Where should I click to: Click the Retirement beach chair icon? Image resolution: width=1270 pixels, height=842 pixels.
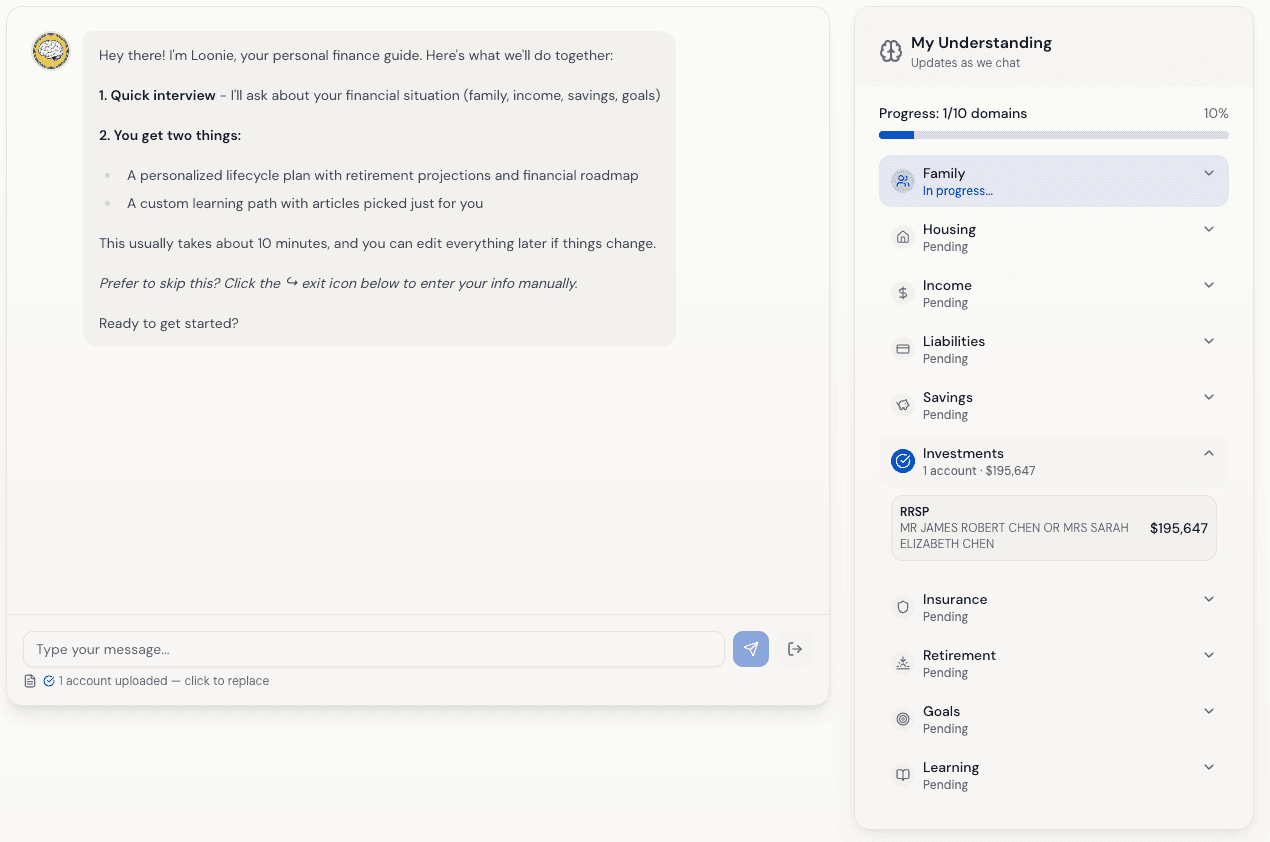point(903,663)
